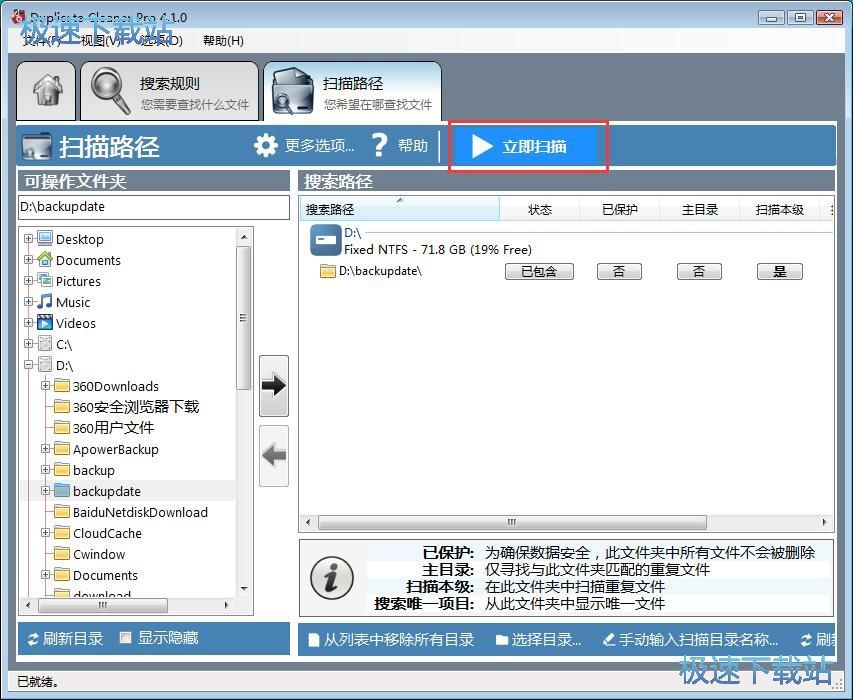Click 手动输入扫描目录名称... button
The height and width of the screenshot is (700, 853).
point(690,639)
